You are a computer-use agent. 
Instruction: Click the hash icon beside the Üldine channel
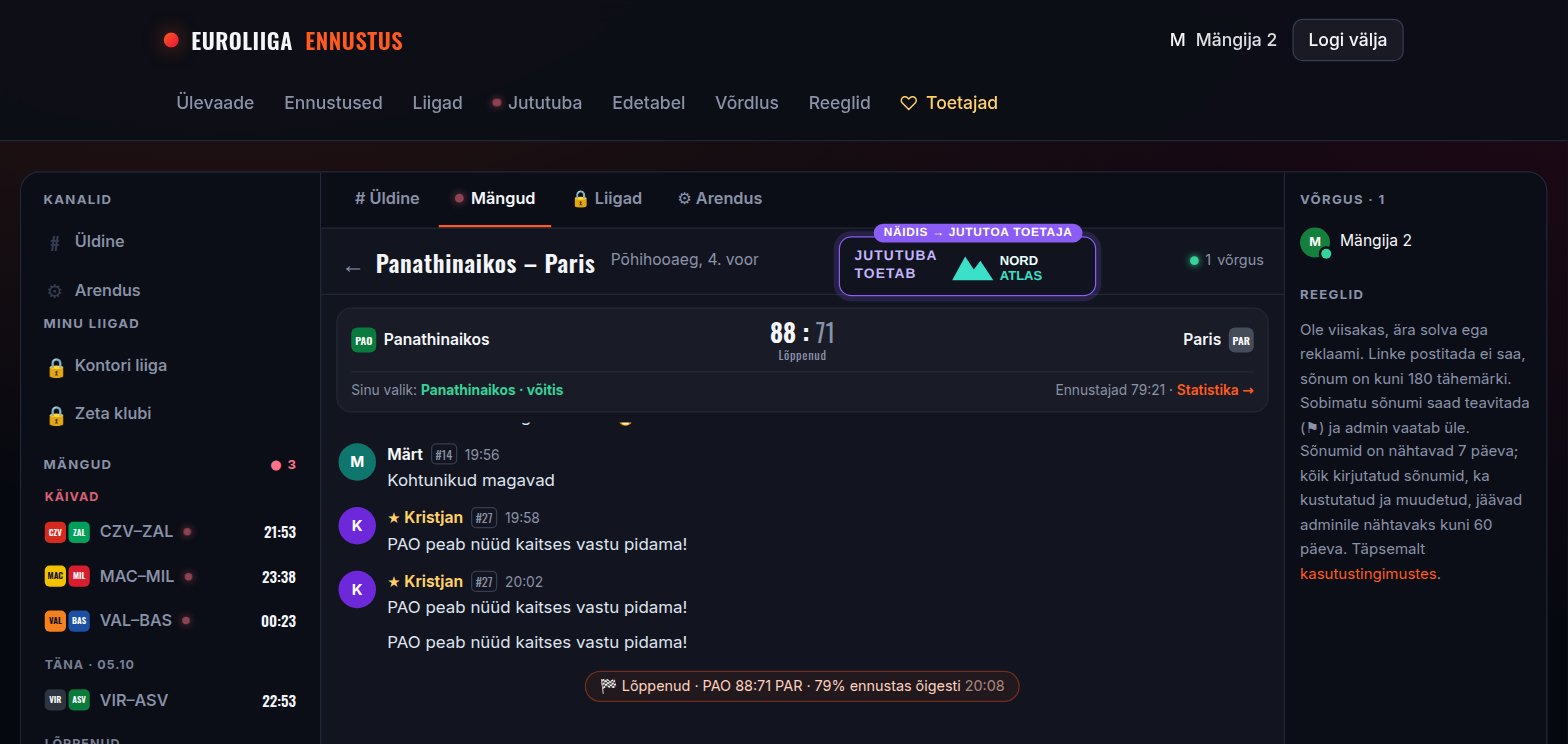point(55,243)
